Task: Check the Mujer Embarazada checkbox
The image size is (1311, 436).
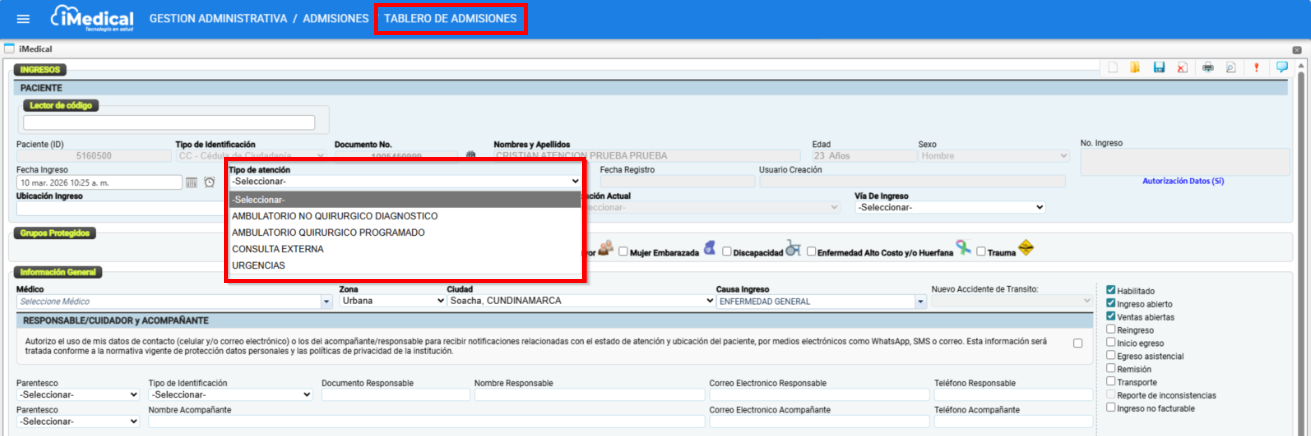Action: pyautogui.click(x=623, y=252)
